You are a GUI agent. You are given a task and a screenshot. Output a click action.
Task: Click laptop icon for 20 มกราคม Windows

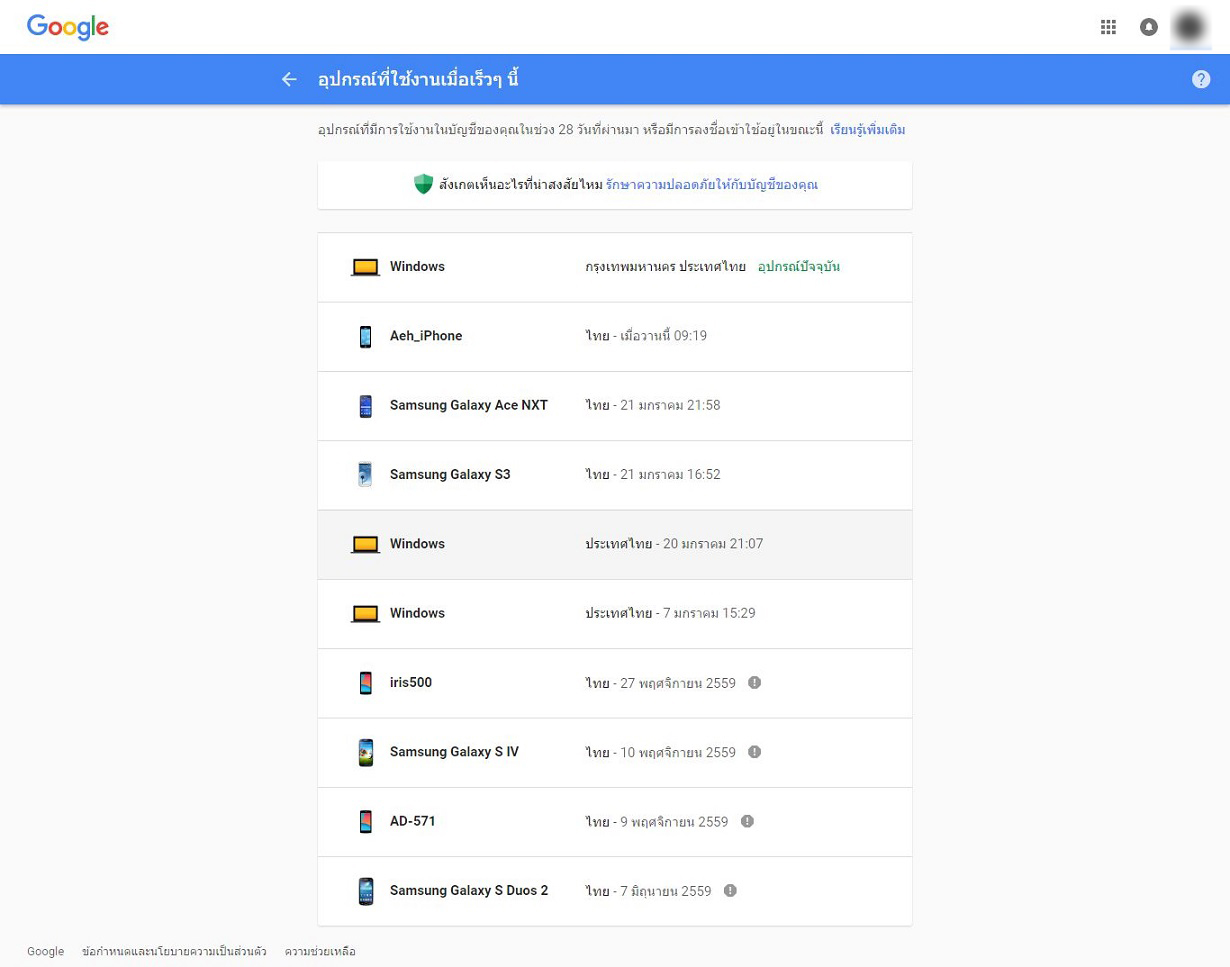point(365,544)
